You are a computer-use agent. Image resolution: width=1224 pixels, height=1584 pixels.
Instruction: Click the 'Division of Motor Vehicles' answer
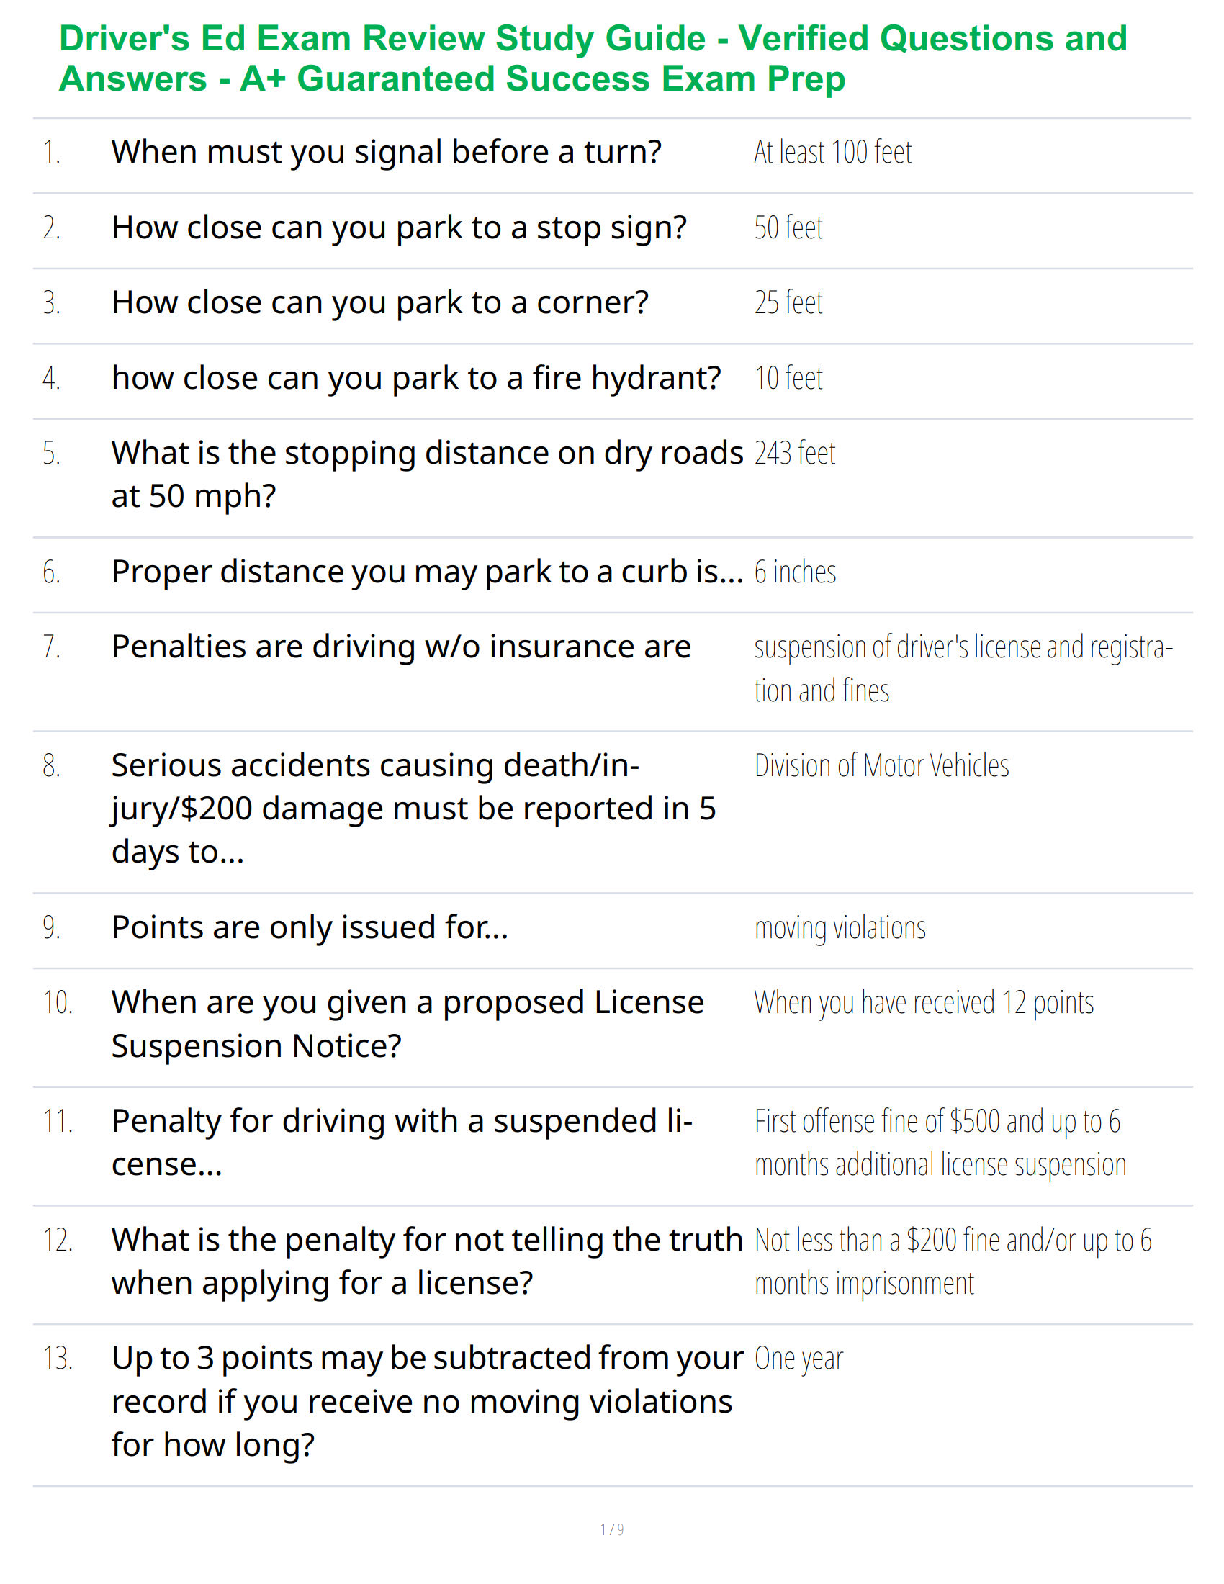[882, 766]
